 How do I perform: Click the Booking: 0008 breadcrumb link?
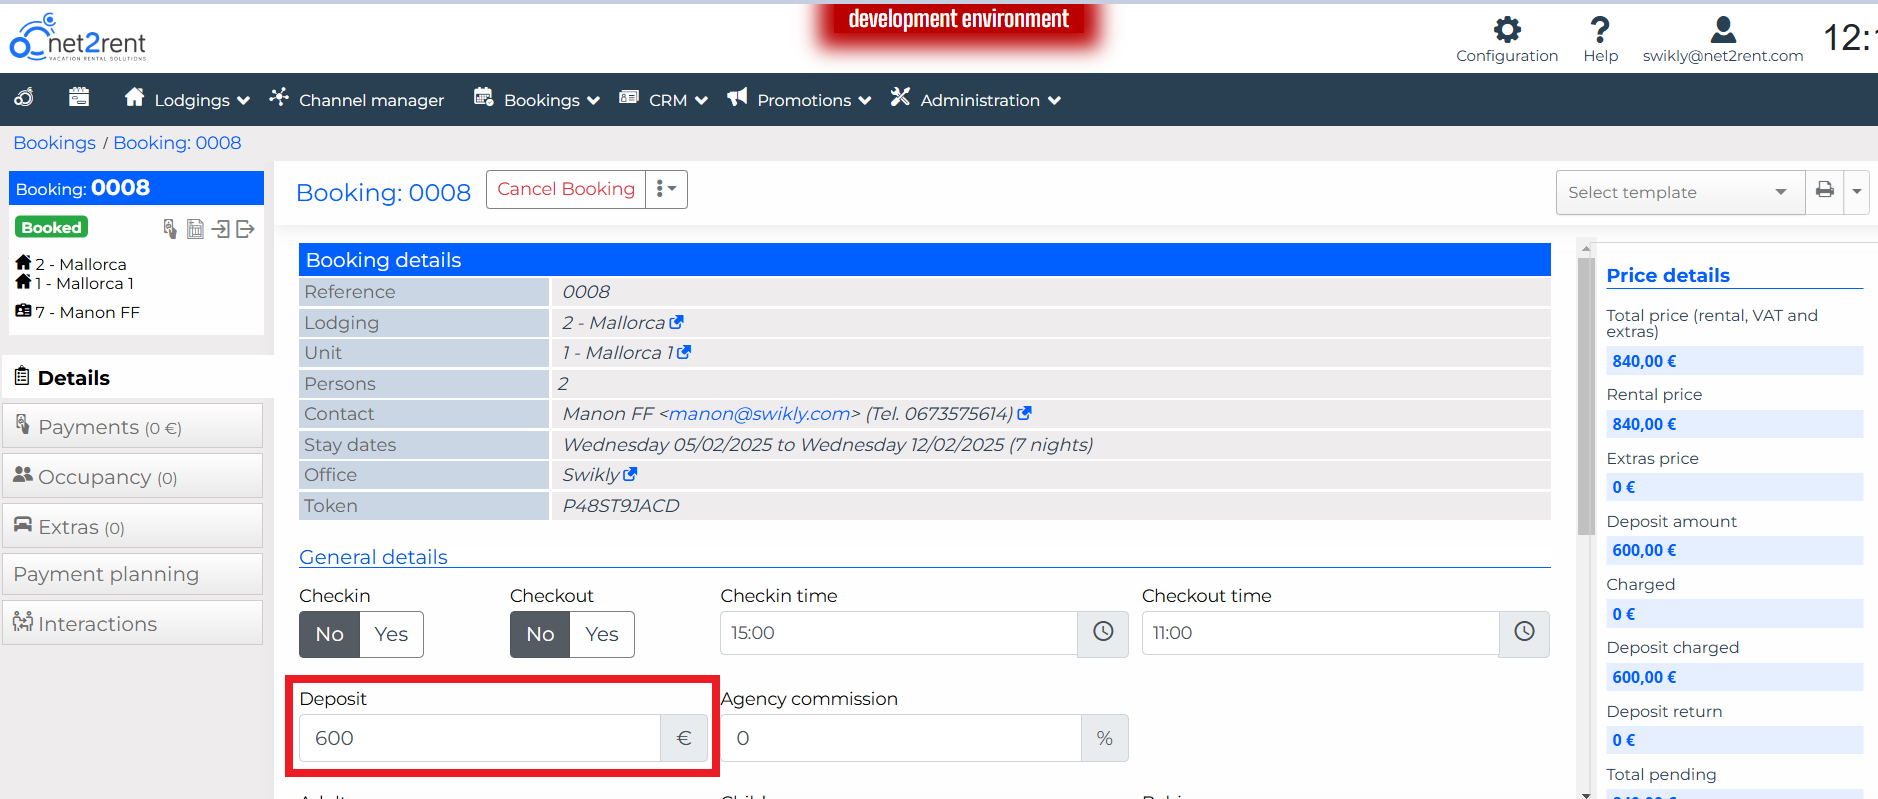[x=178, y=143]
